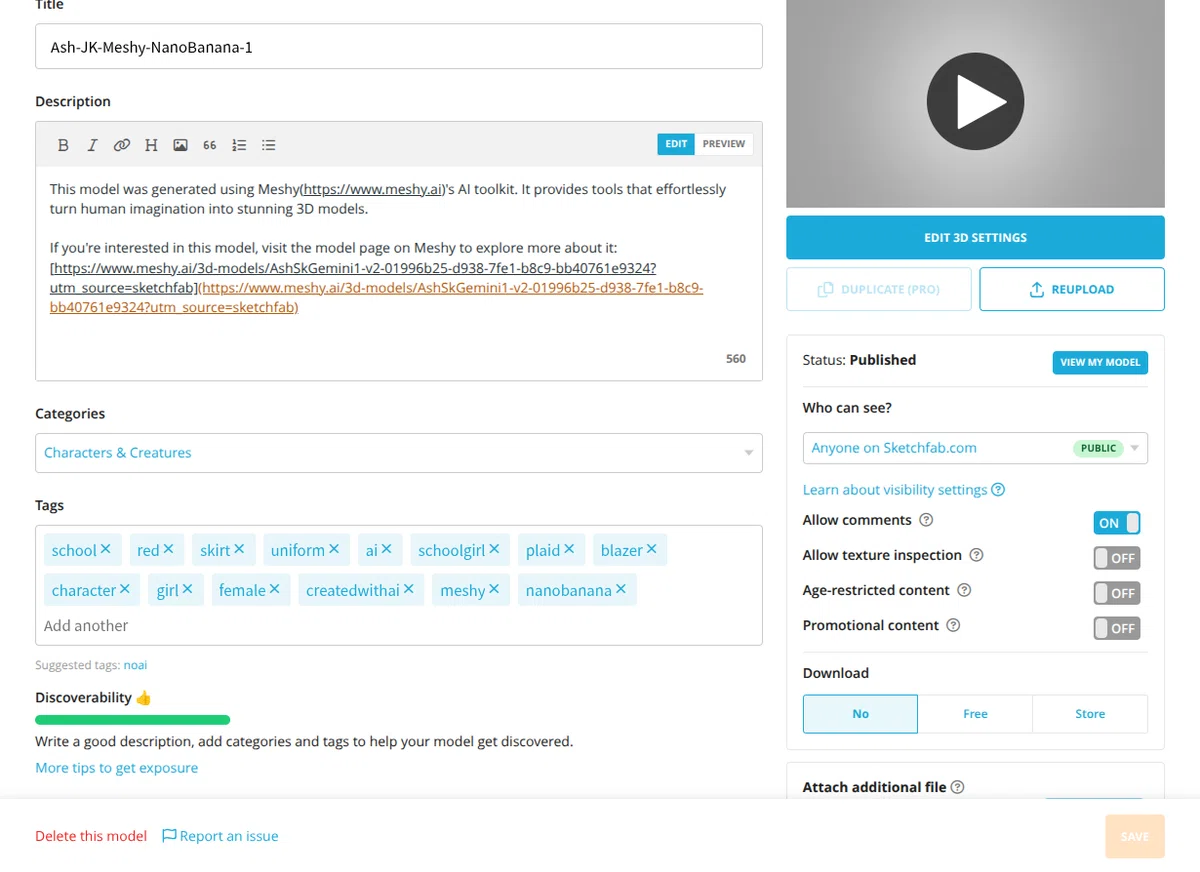Click the Duplicate (PRO) button

point(879,289)
